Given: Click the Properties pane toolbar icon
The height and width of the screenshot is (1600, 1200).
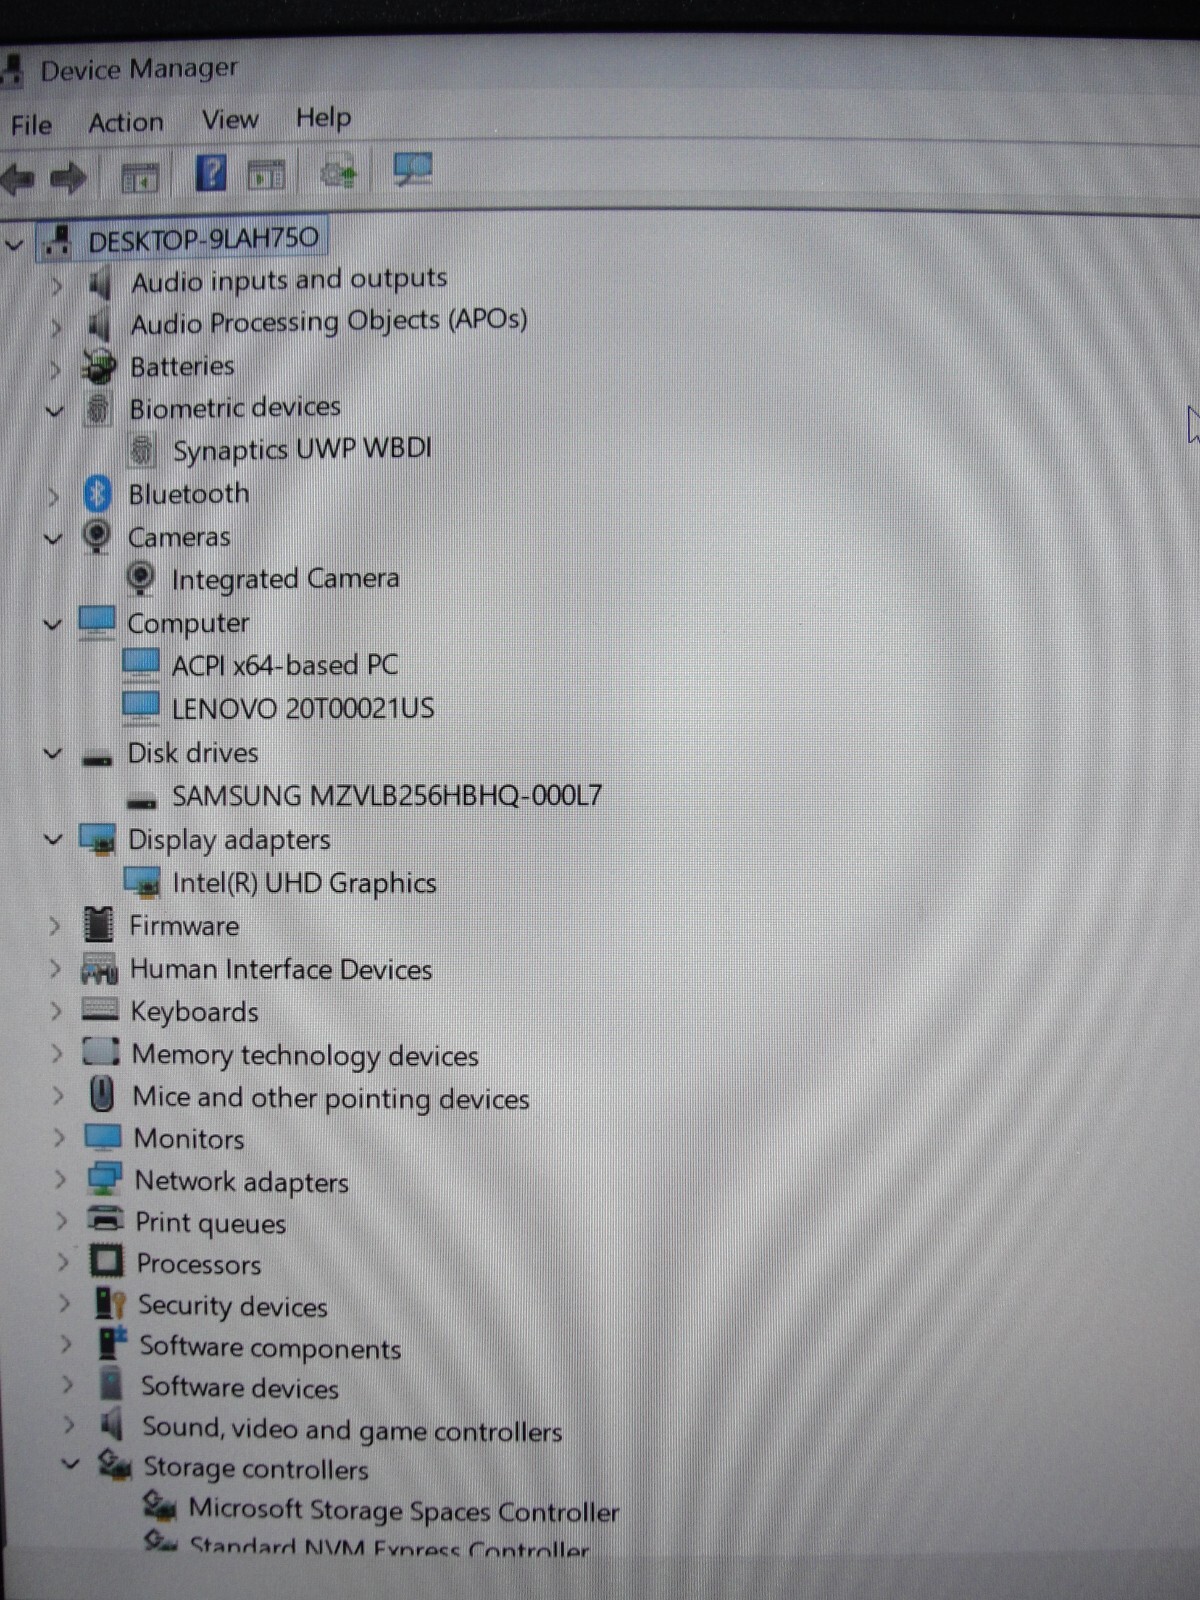Looking at the screenshot, I should coord(266,174).
